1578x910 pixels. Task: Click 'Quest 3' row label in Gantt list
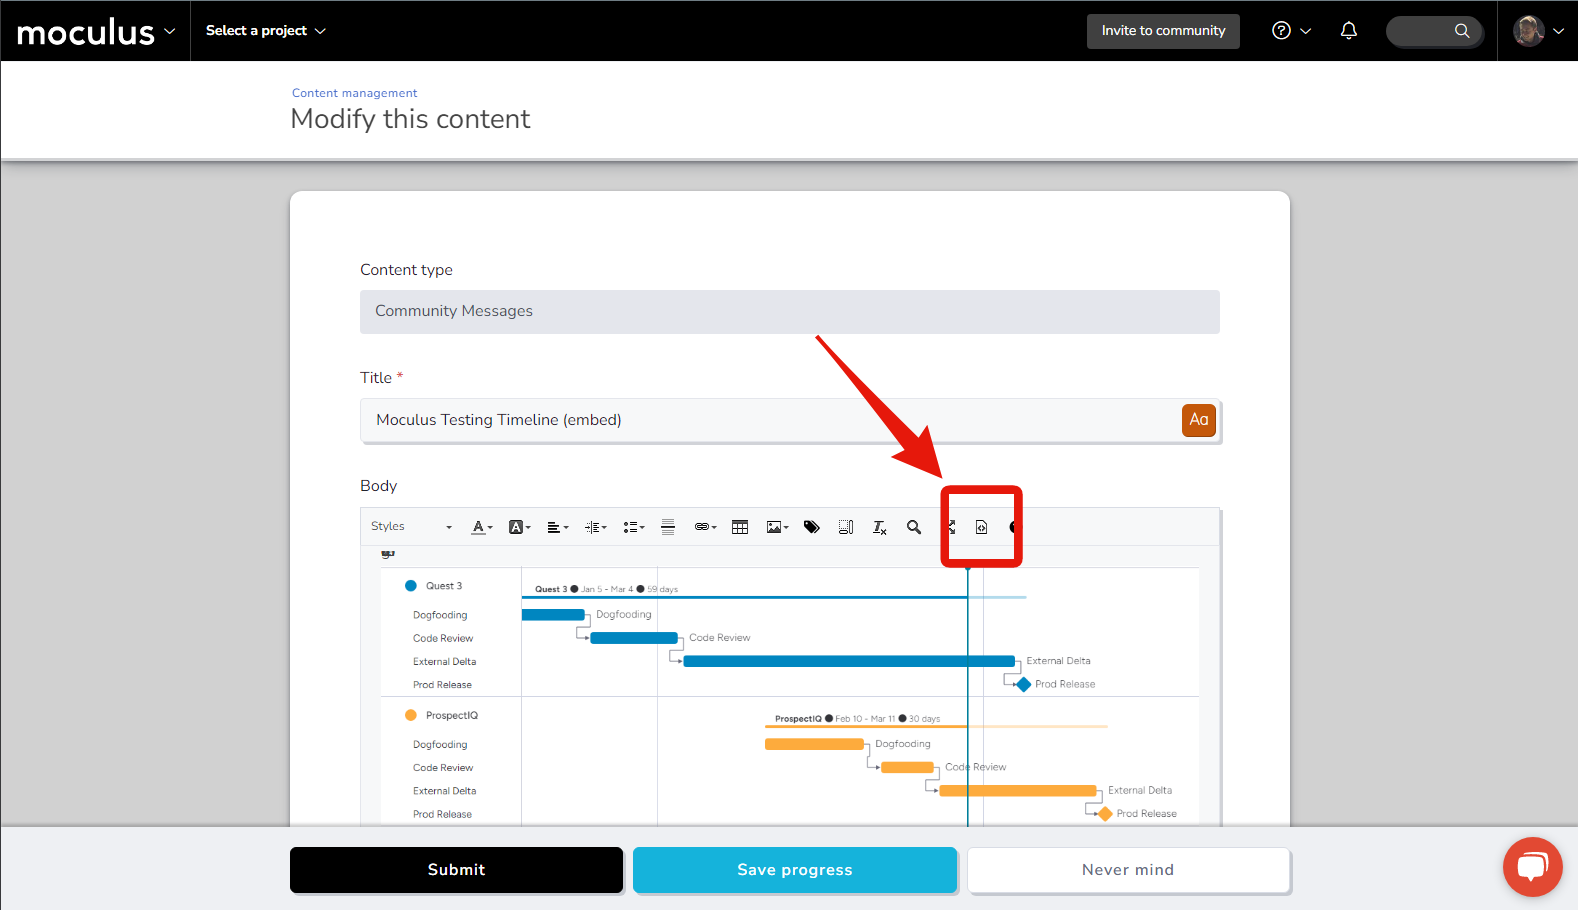click(x=444, y=586)
